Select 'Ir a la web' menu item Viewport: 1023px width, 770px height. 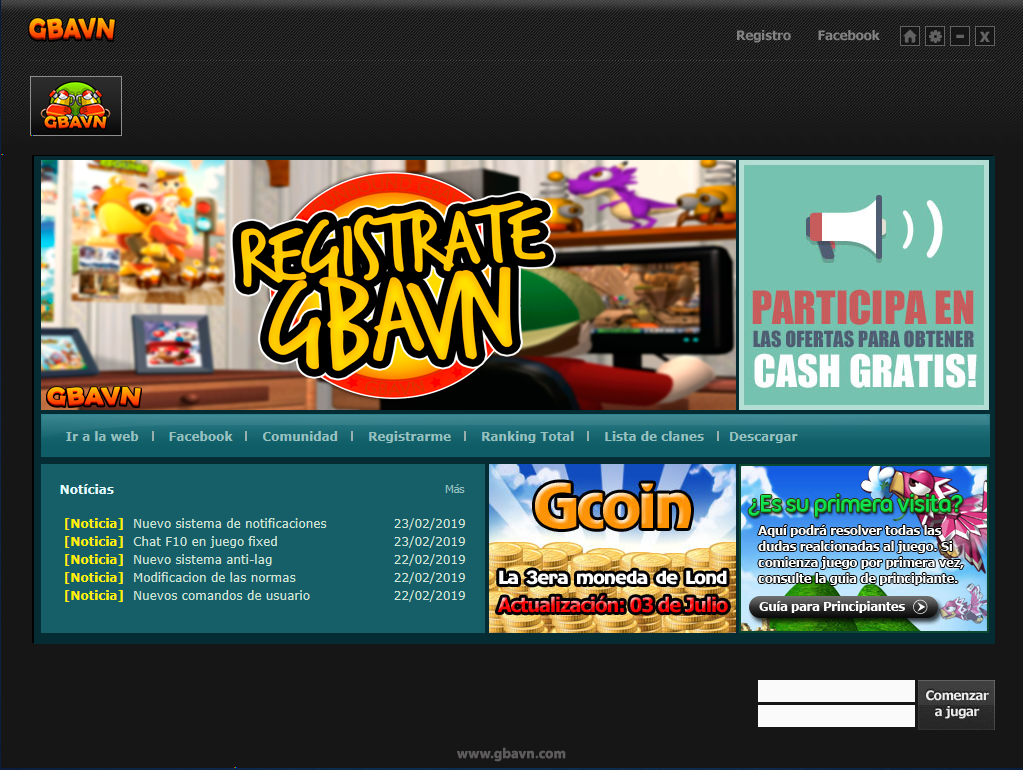[x=102, y=437]
